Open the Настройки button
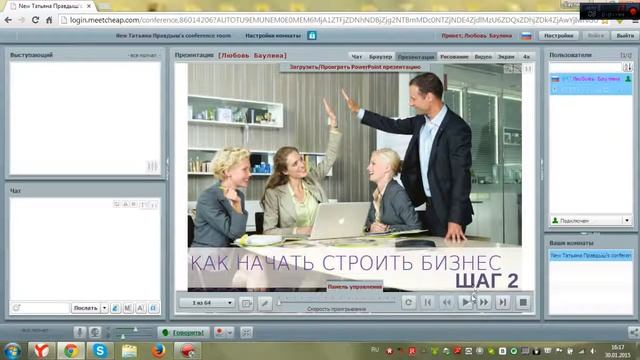Screen dimensions: 640x360 point(558,36)
